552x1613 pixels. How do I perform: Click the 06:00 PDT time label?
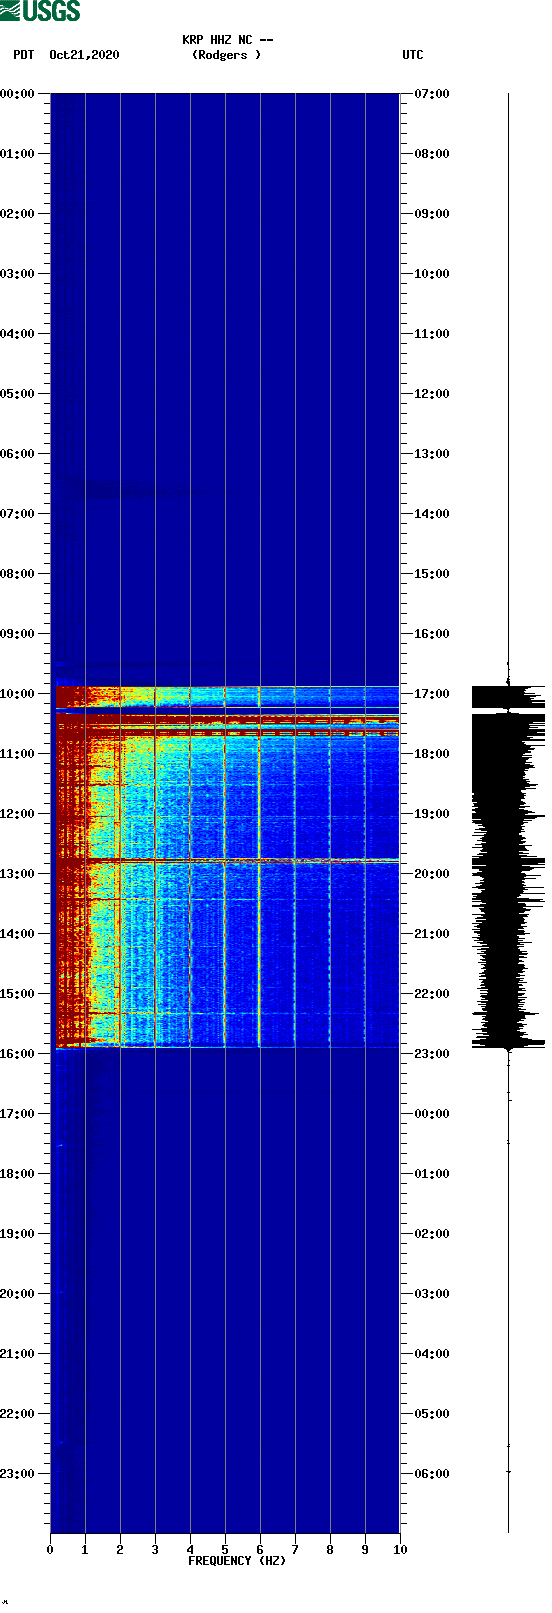(18, 454)
